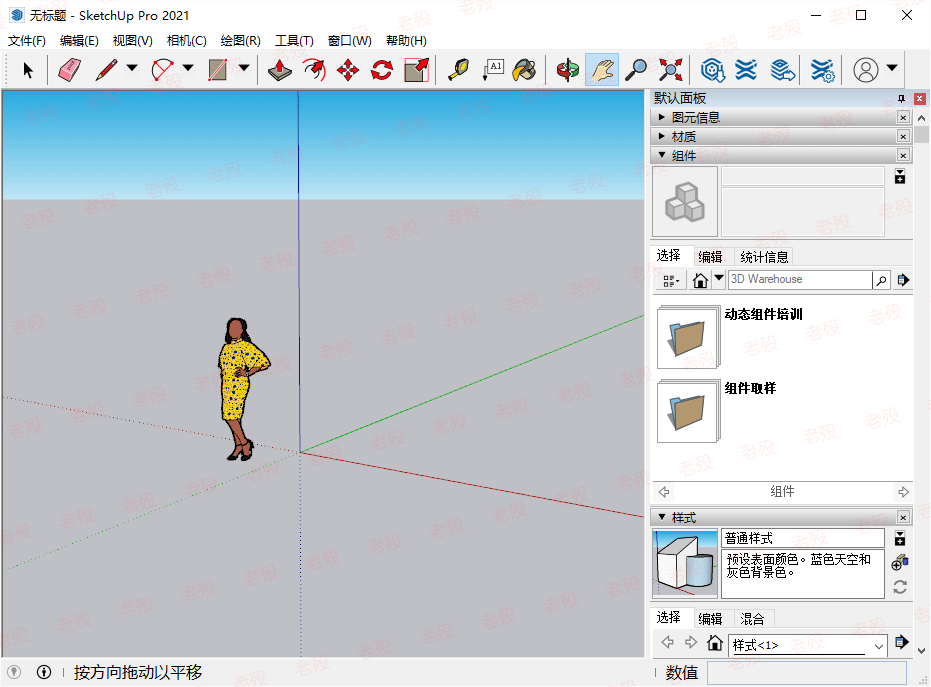Choose the Rotate tool

382,70
